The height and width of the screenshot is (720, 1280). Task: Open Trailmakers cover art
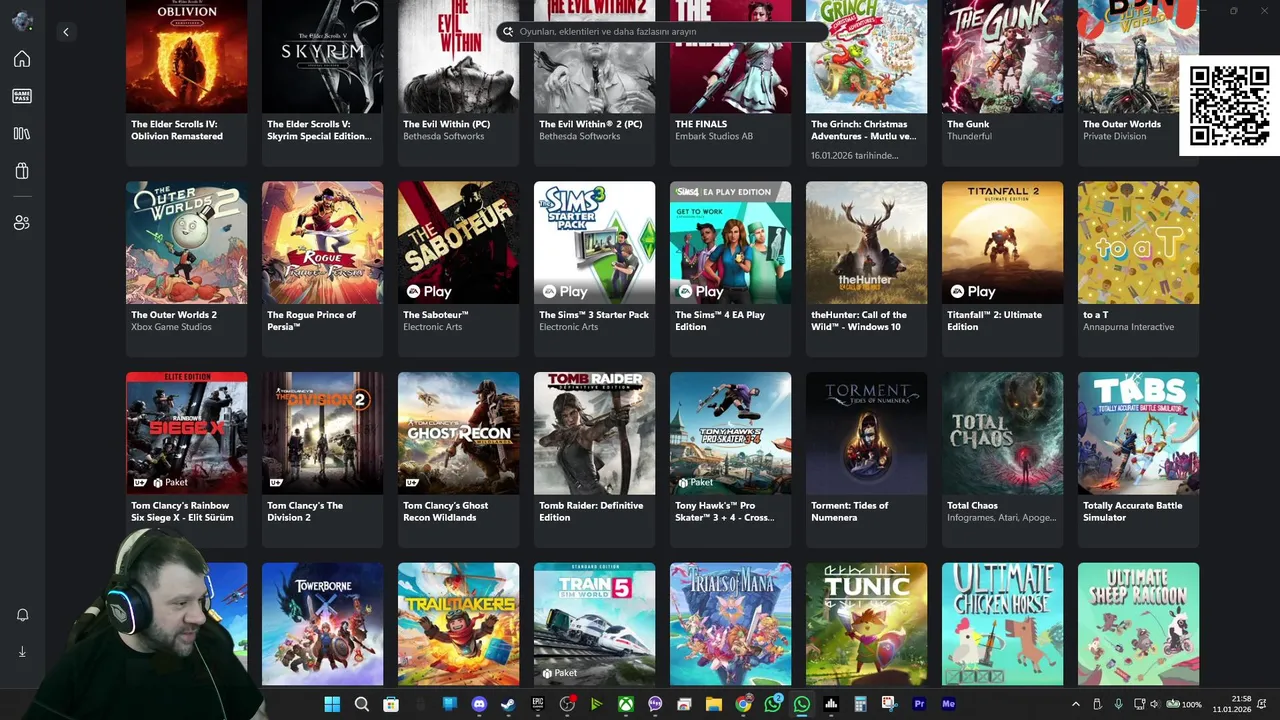pos(458,624)
